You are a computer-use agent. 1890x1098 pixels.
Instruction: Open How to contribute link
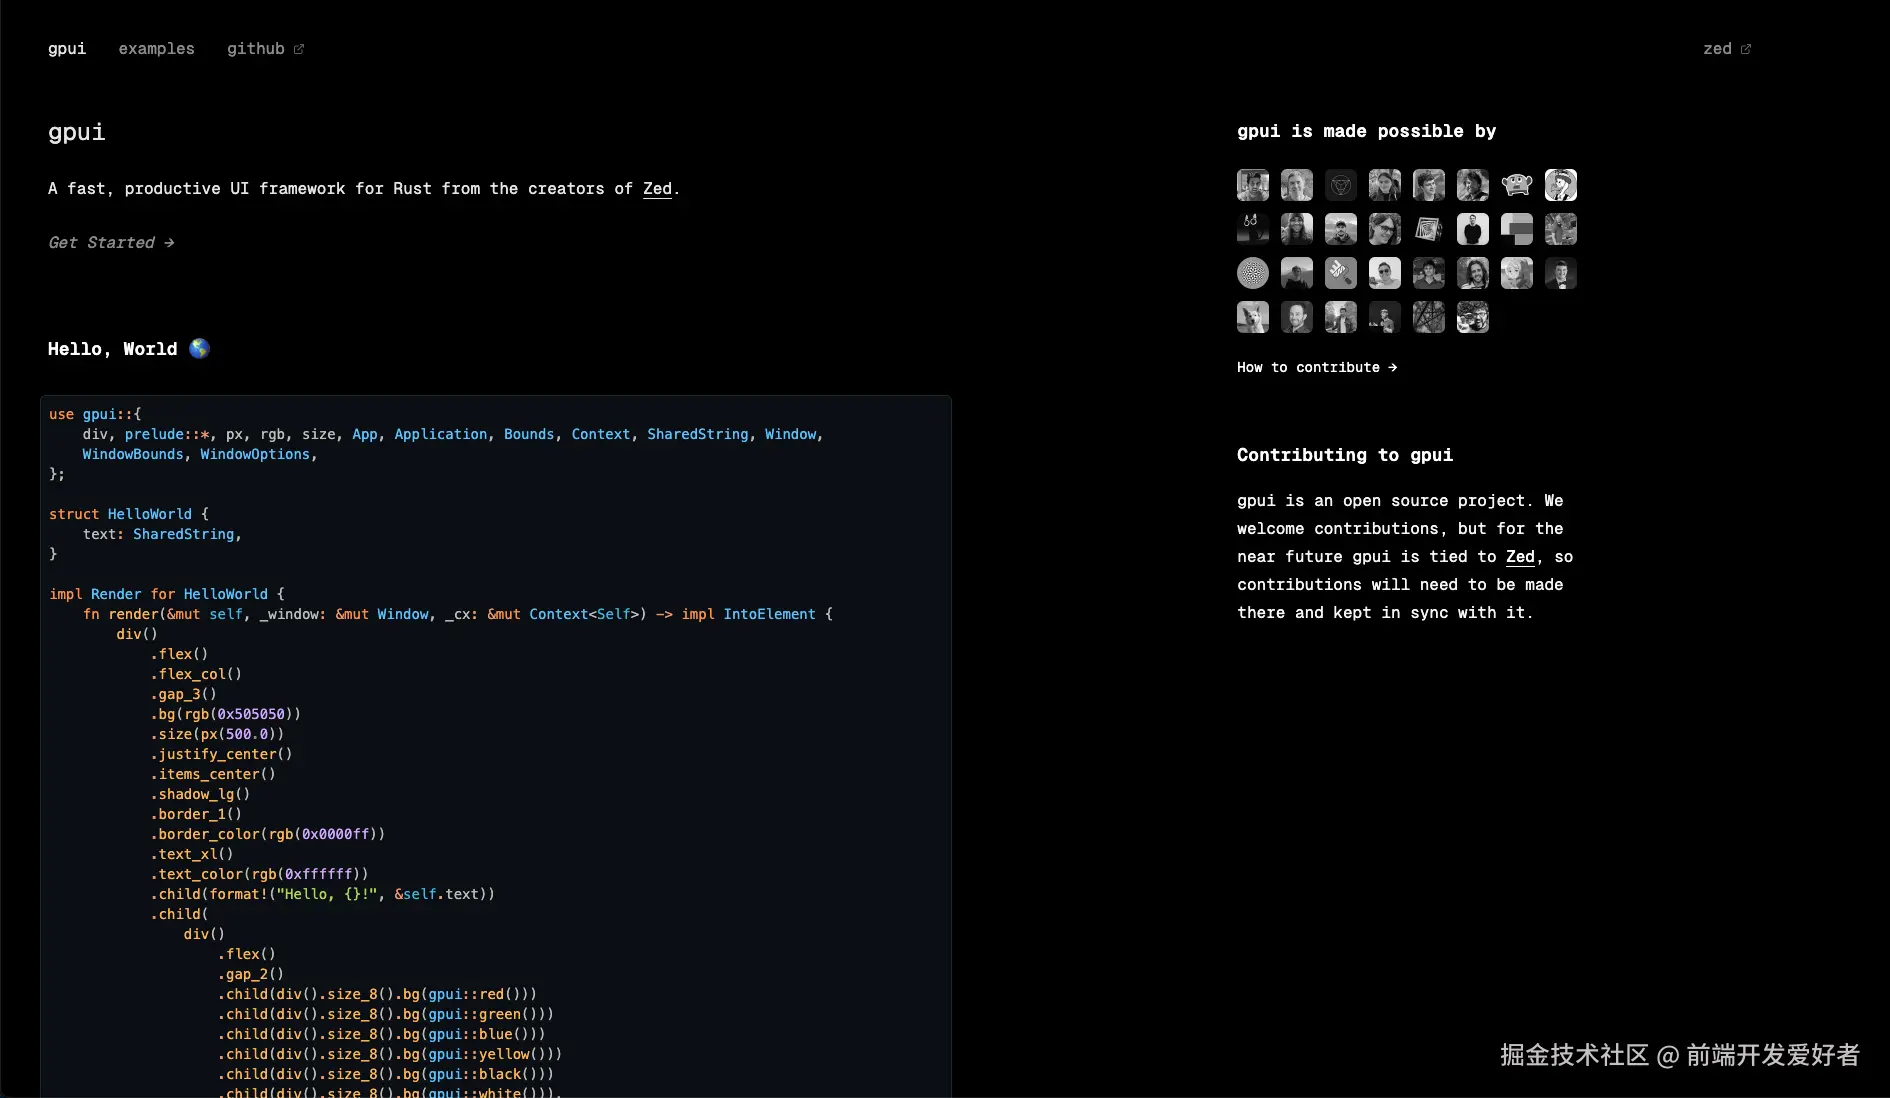(1317, 367)
